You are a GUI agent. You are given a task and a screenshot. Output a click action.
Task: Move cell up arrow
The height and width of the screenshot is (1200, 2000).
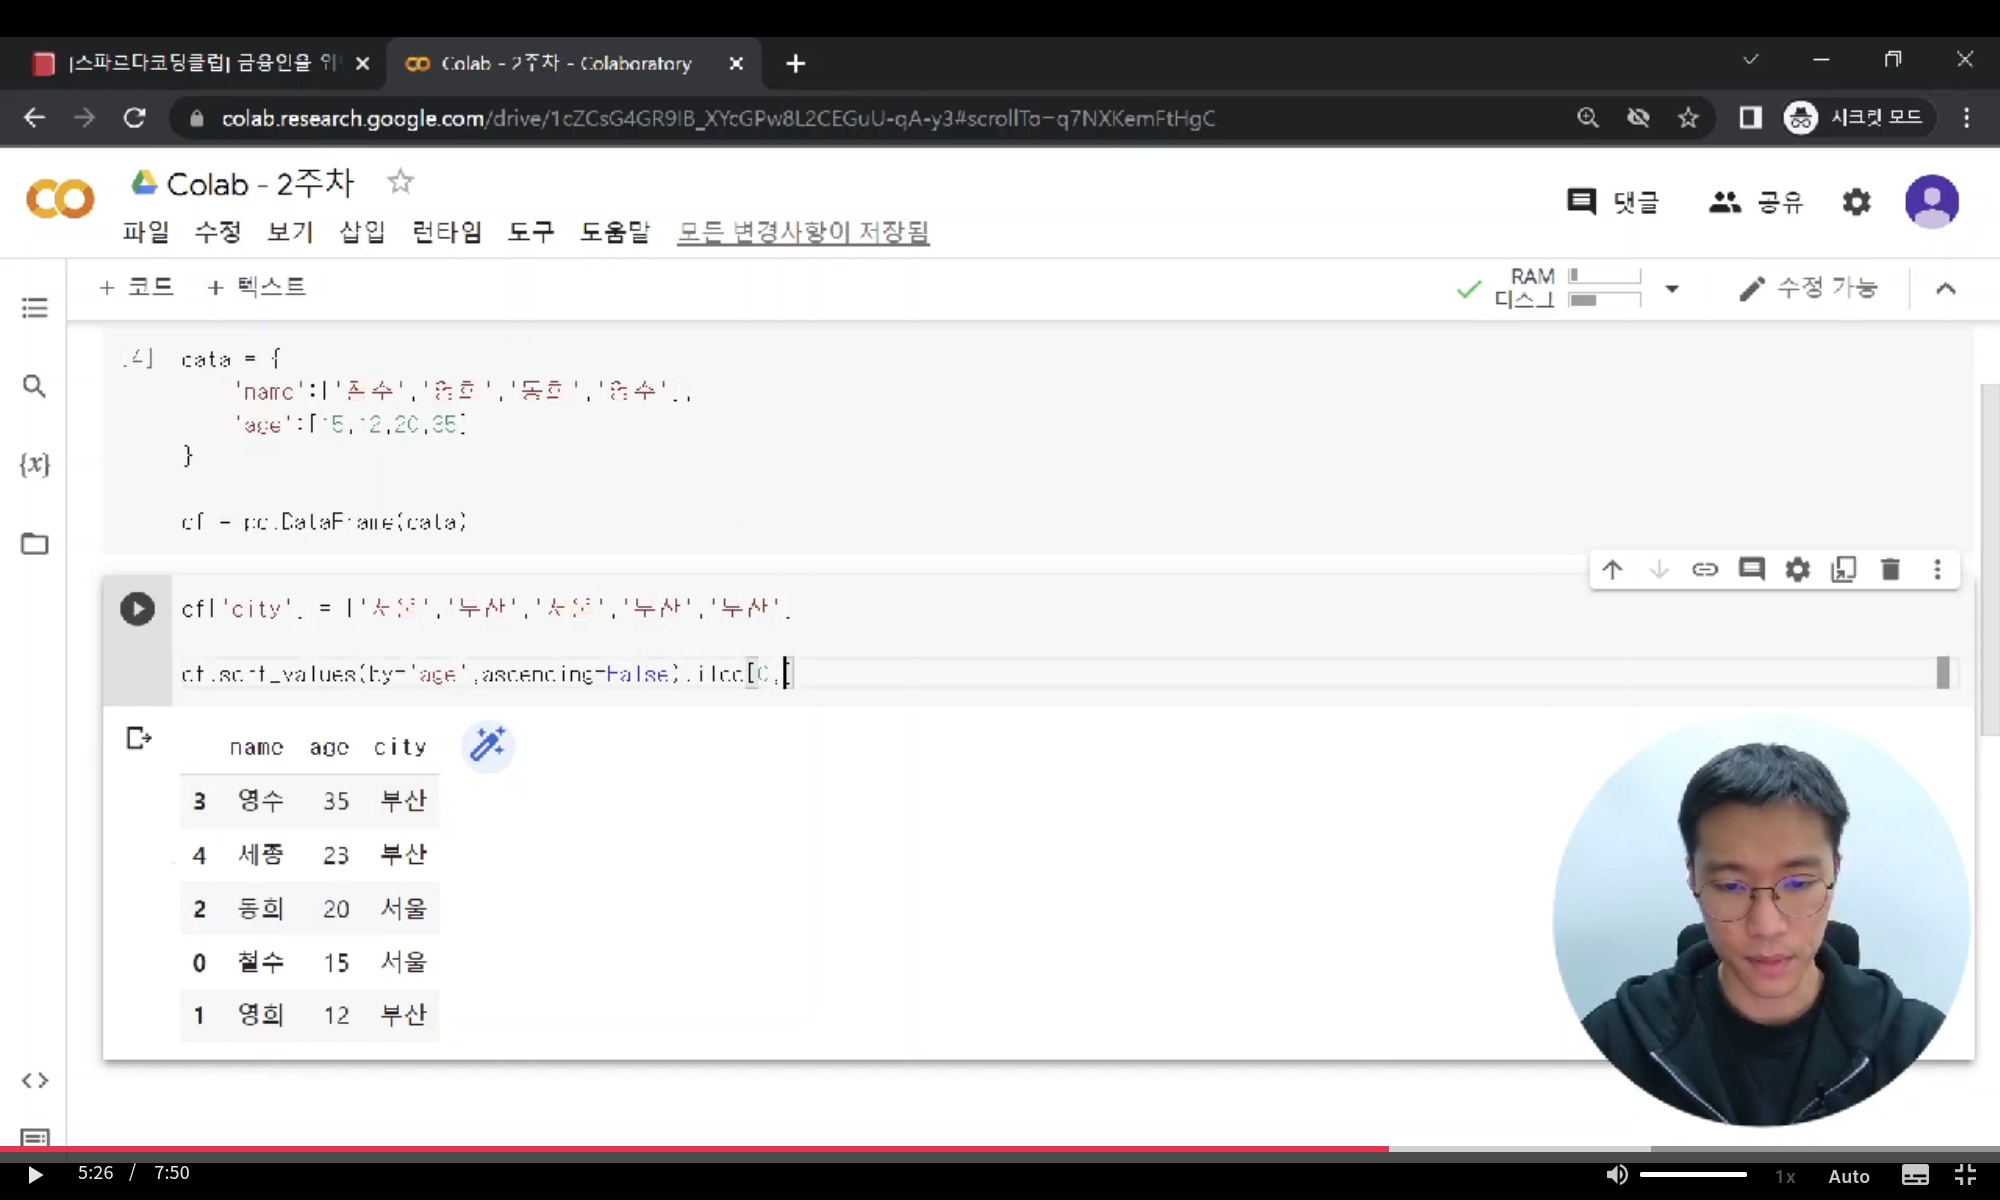[x=1612, y=570]
